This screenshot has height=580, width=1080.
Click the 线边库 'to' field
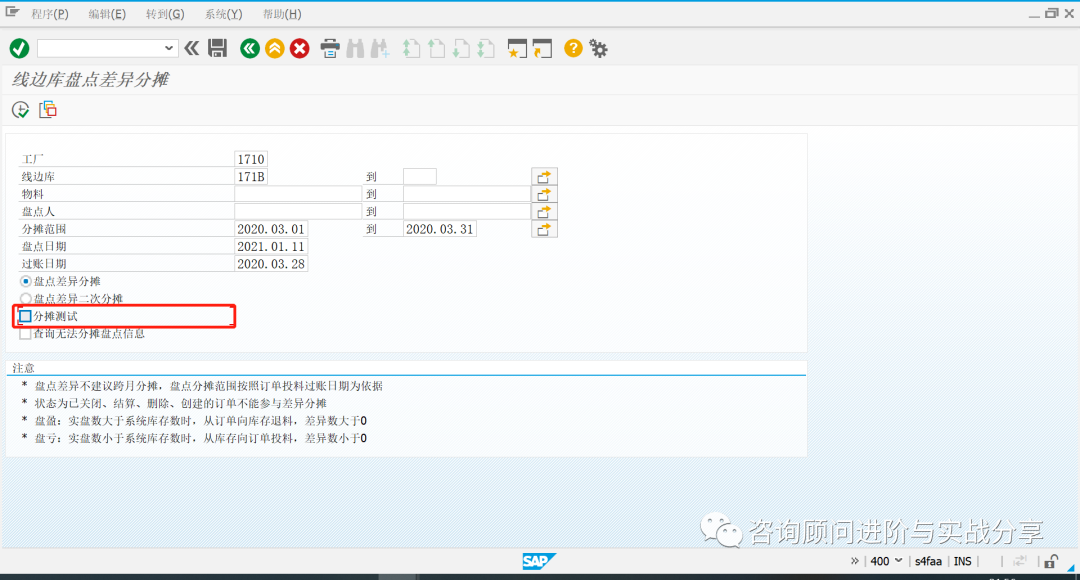coord(419,176)
